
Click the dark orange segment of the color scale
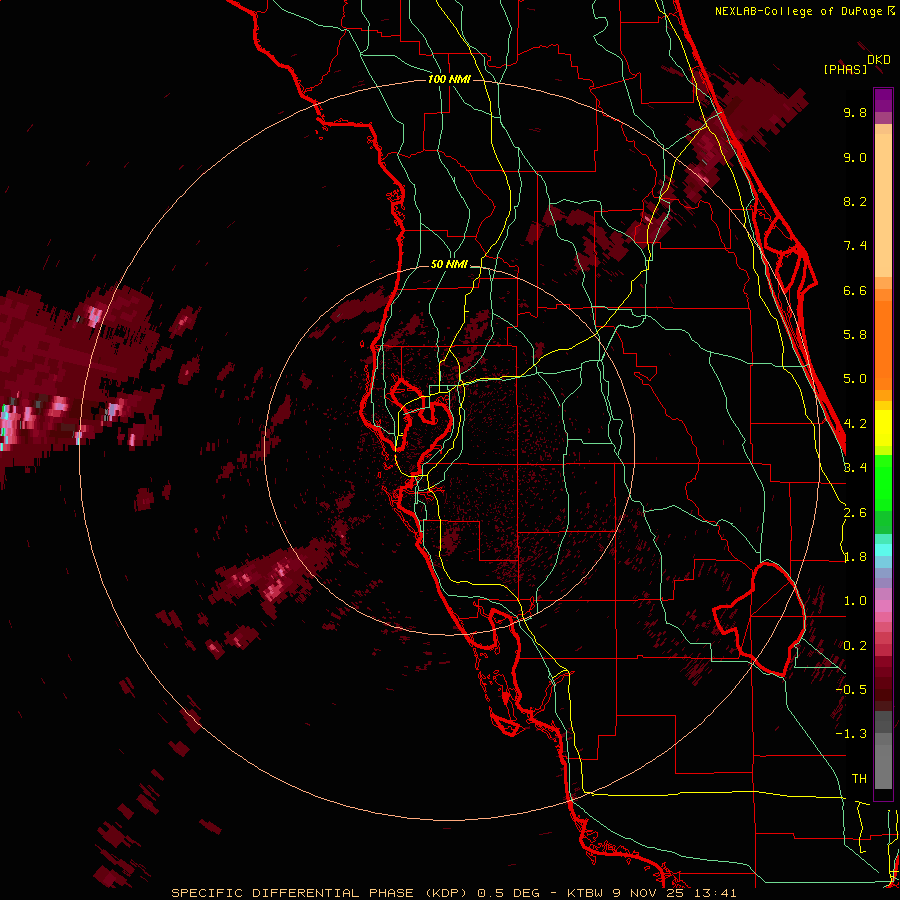pos(883,344)
